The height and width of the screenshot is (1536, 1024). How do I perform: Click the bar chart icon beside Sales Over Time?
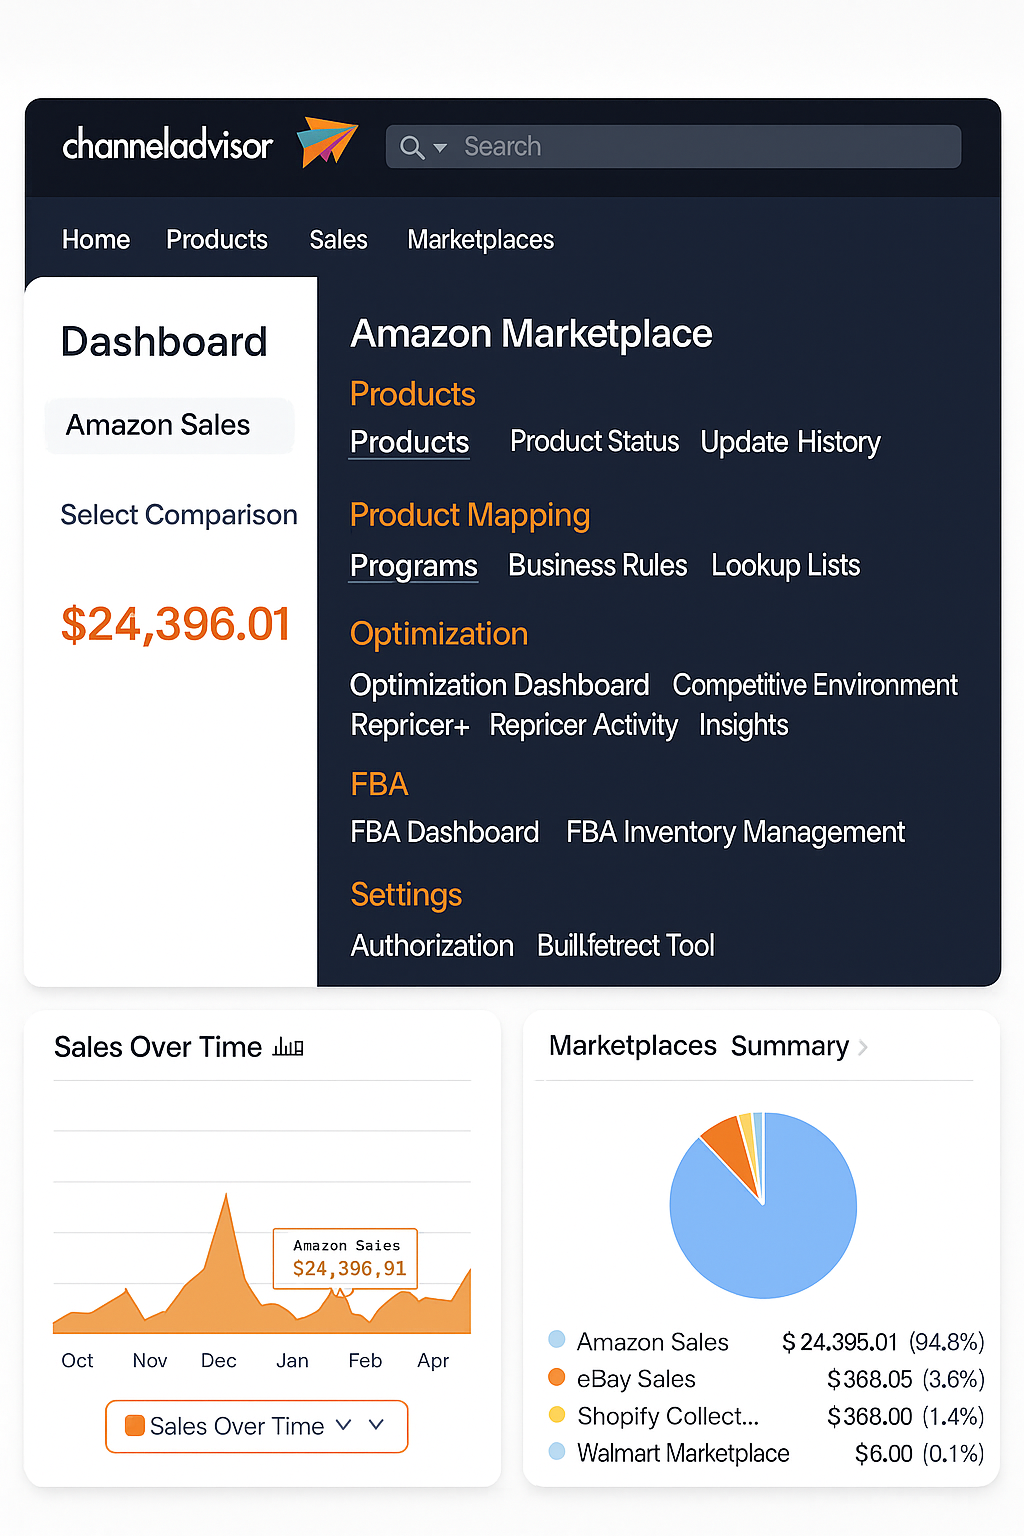point(288,1047)
